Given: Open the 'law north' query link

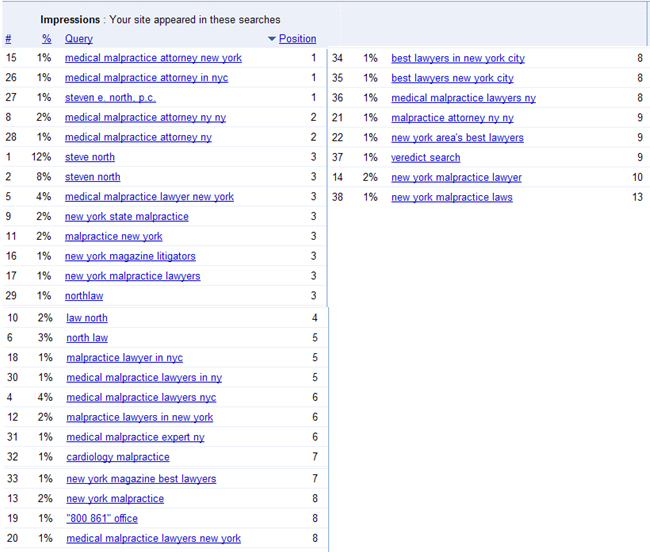Looking at the screenshot, I should point(87,318).
